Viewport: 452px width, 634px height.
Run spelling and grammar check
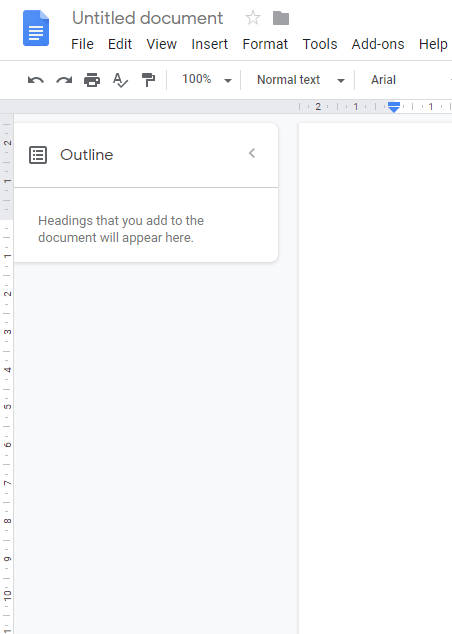[120, 80]
